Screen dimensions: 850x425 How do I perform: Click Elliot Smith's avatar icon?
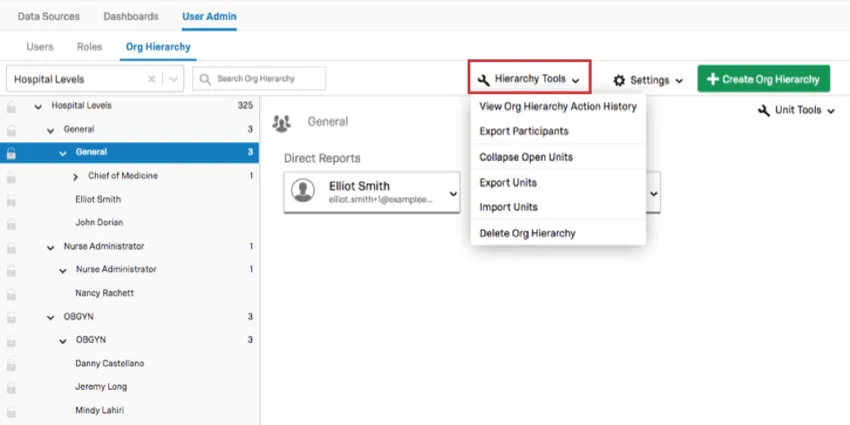point(304,191)
